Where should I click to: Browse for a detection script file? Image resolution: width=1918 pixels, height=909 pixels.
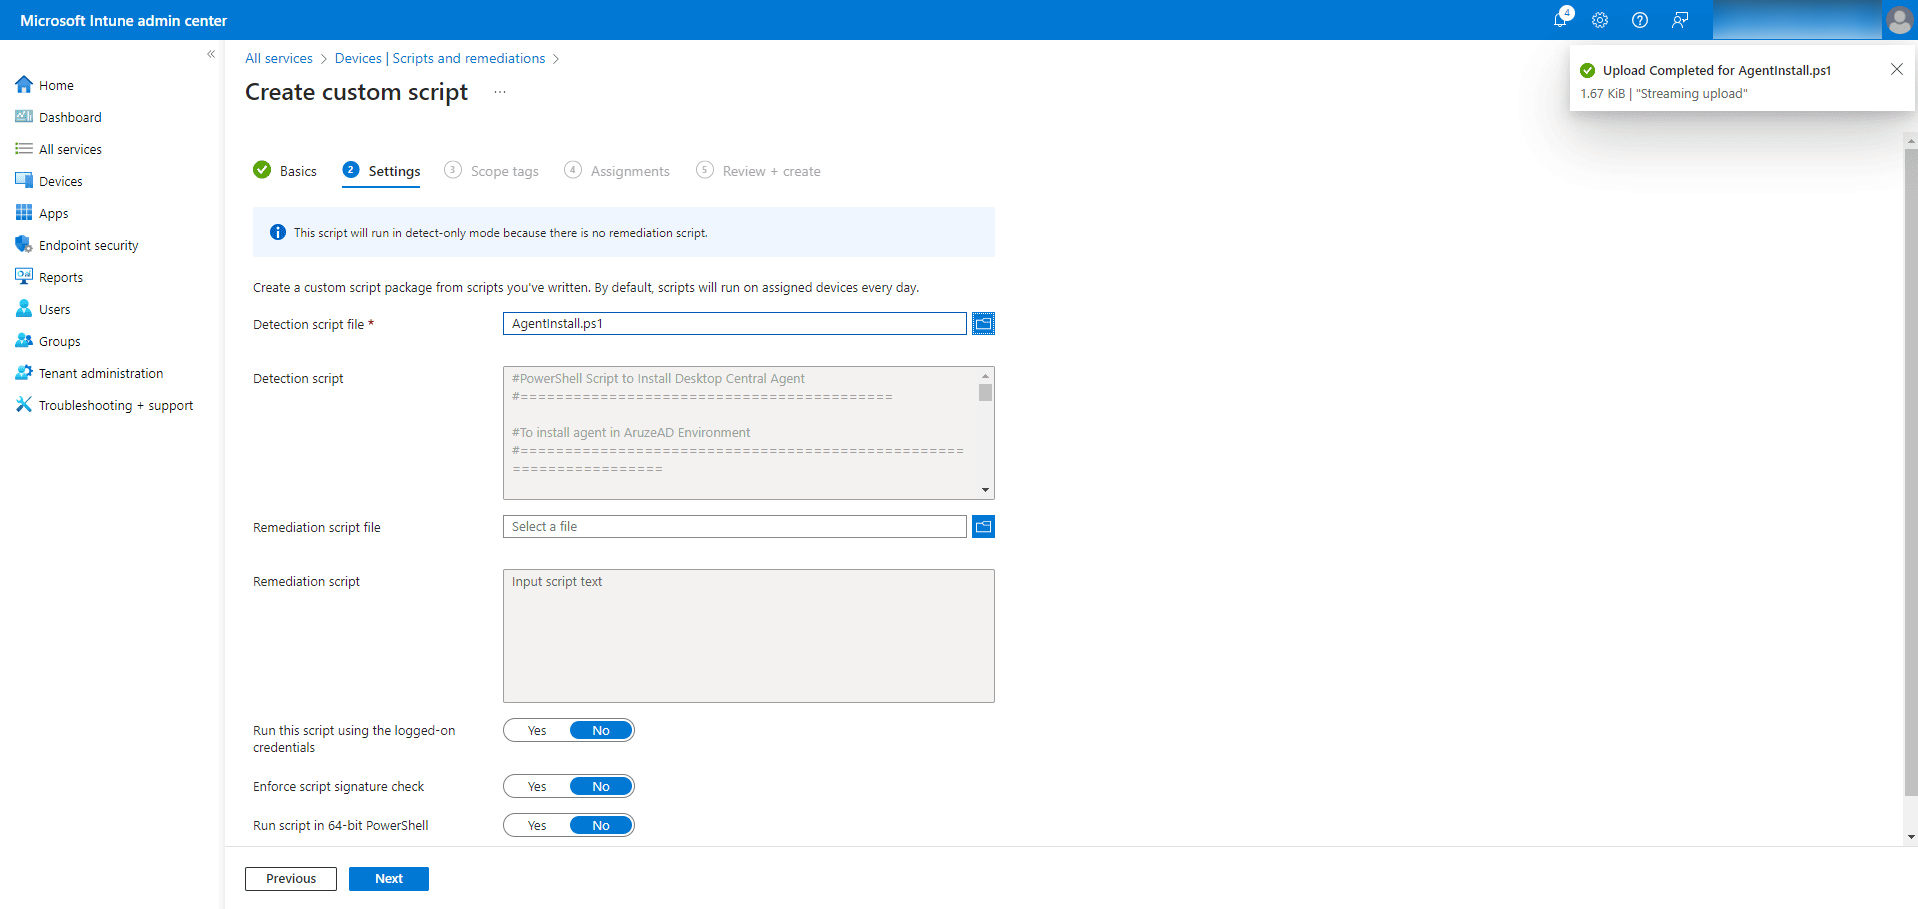983,323
